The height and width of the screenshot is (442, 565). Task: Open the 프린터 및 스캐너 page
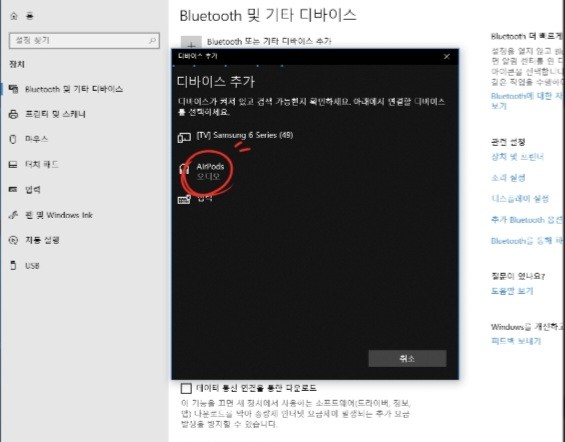point(55,114)
